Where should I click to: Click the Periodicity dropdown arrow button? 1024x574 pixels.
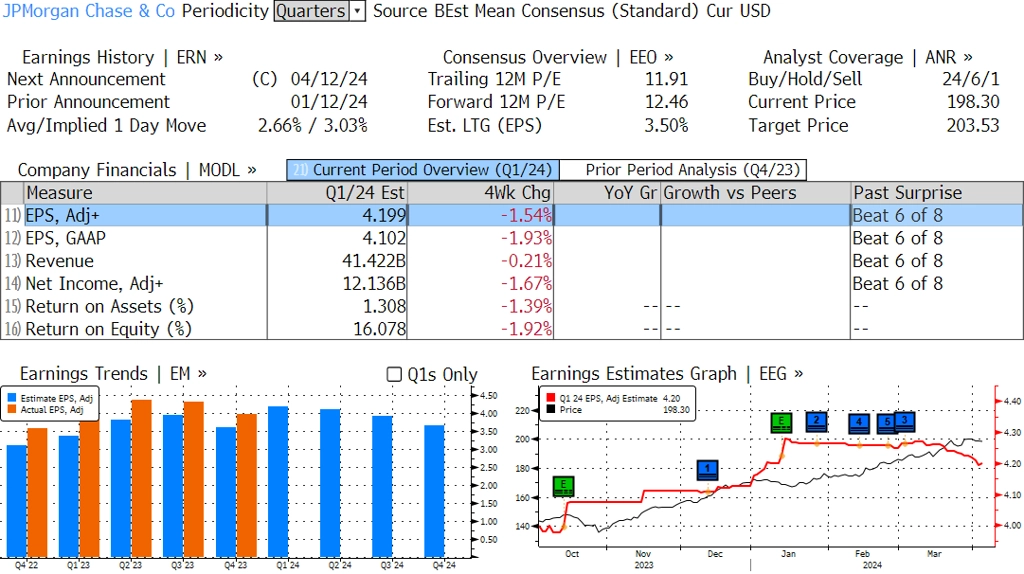click(357, 11)
